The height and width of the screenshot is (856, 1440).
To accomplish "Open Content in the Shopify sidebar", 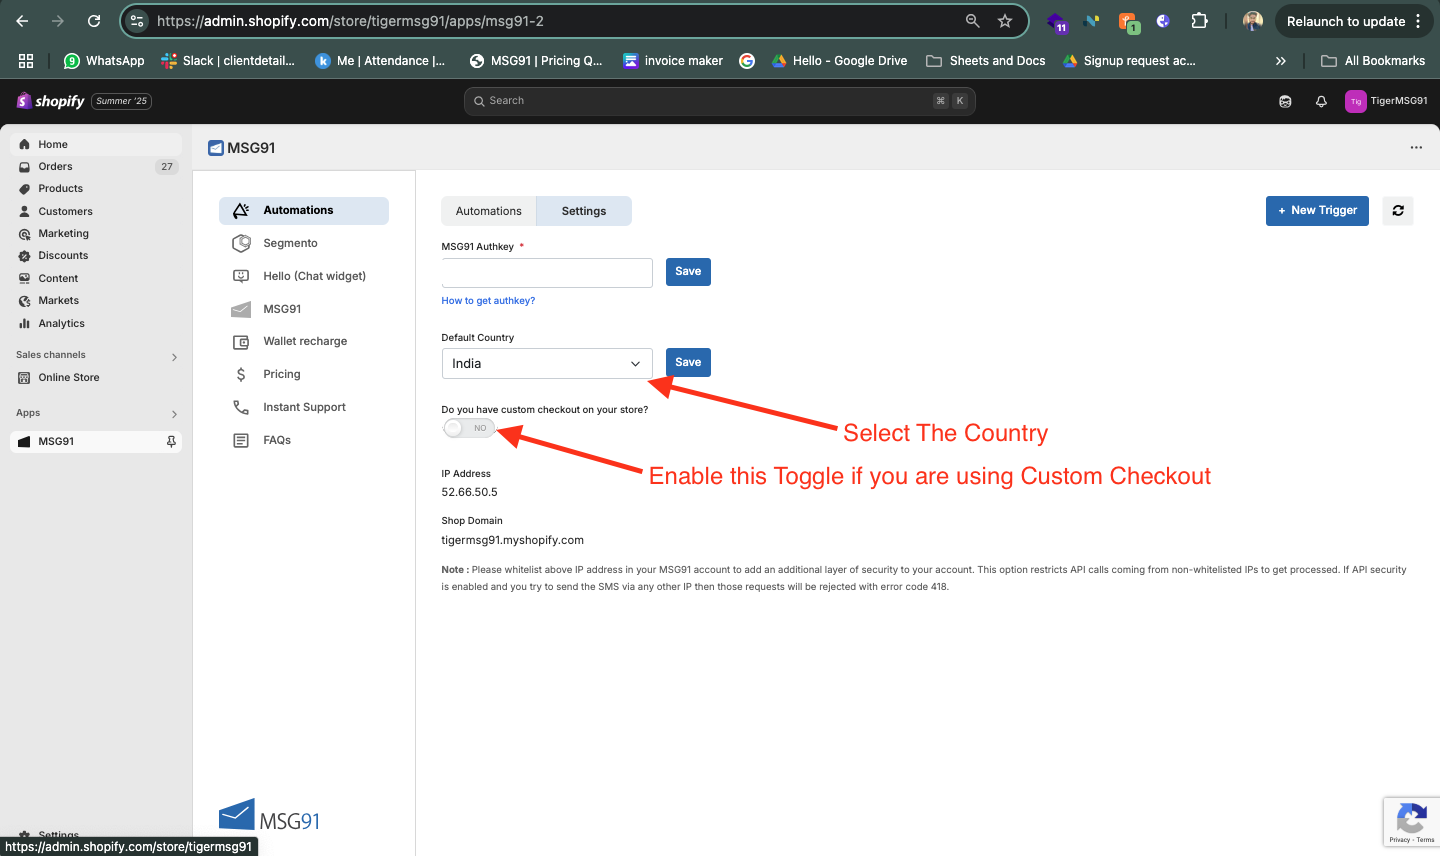I will [96, 278].
